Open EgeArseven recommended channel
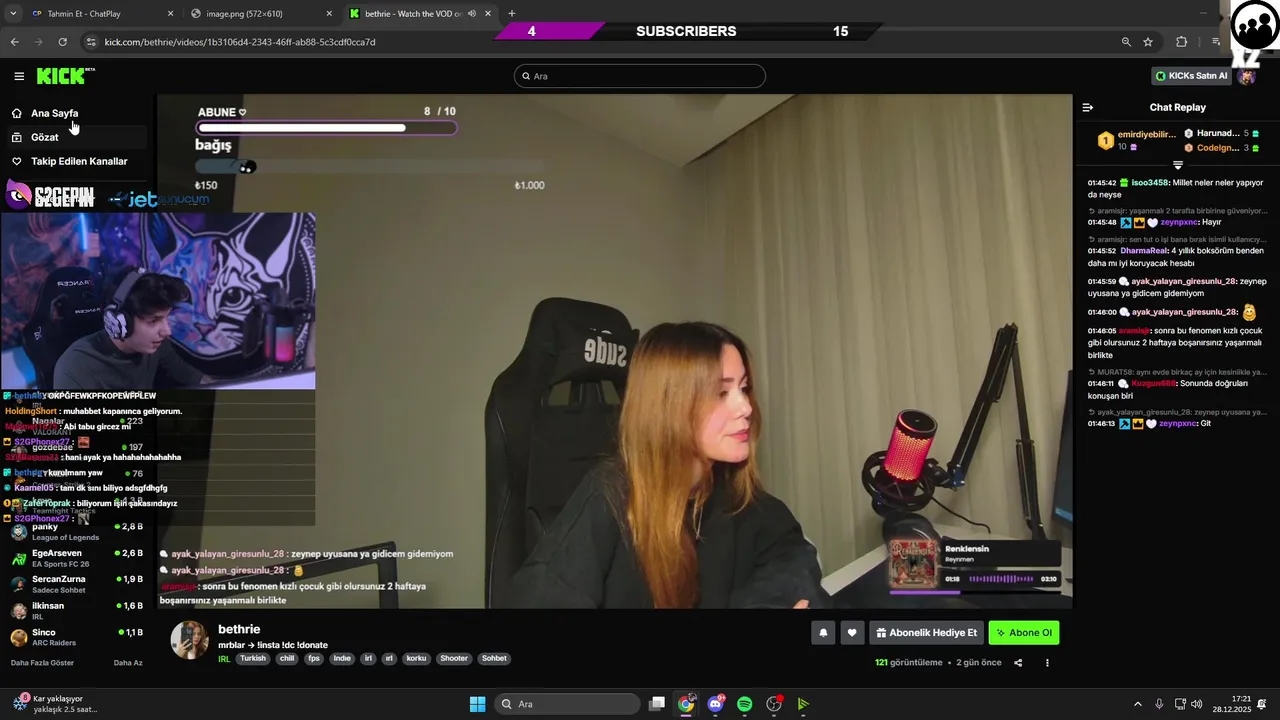Screen dimensions: 1280x720 pyautogui.click(x=78, y=558)
